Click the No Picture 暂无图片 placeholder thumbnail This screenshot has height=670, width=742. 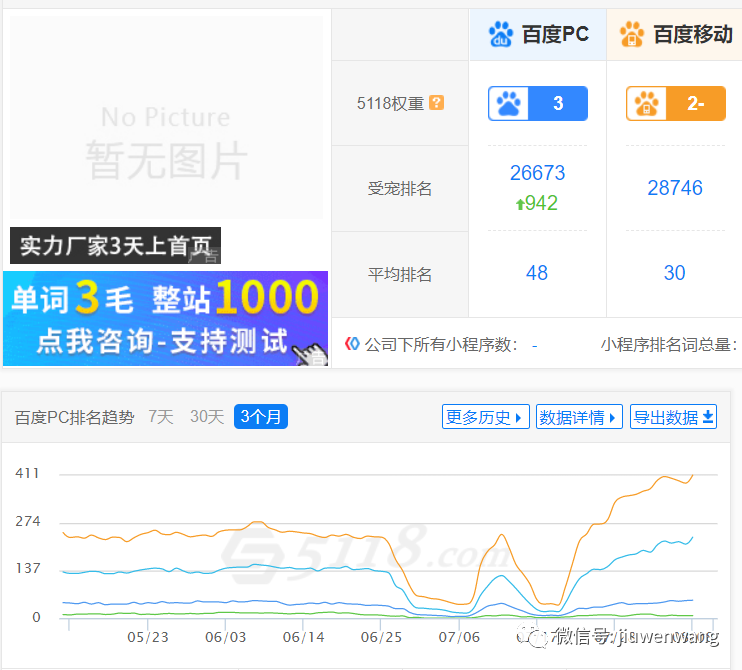[166, 117]
